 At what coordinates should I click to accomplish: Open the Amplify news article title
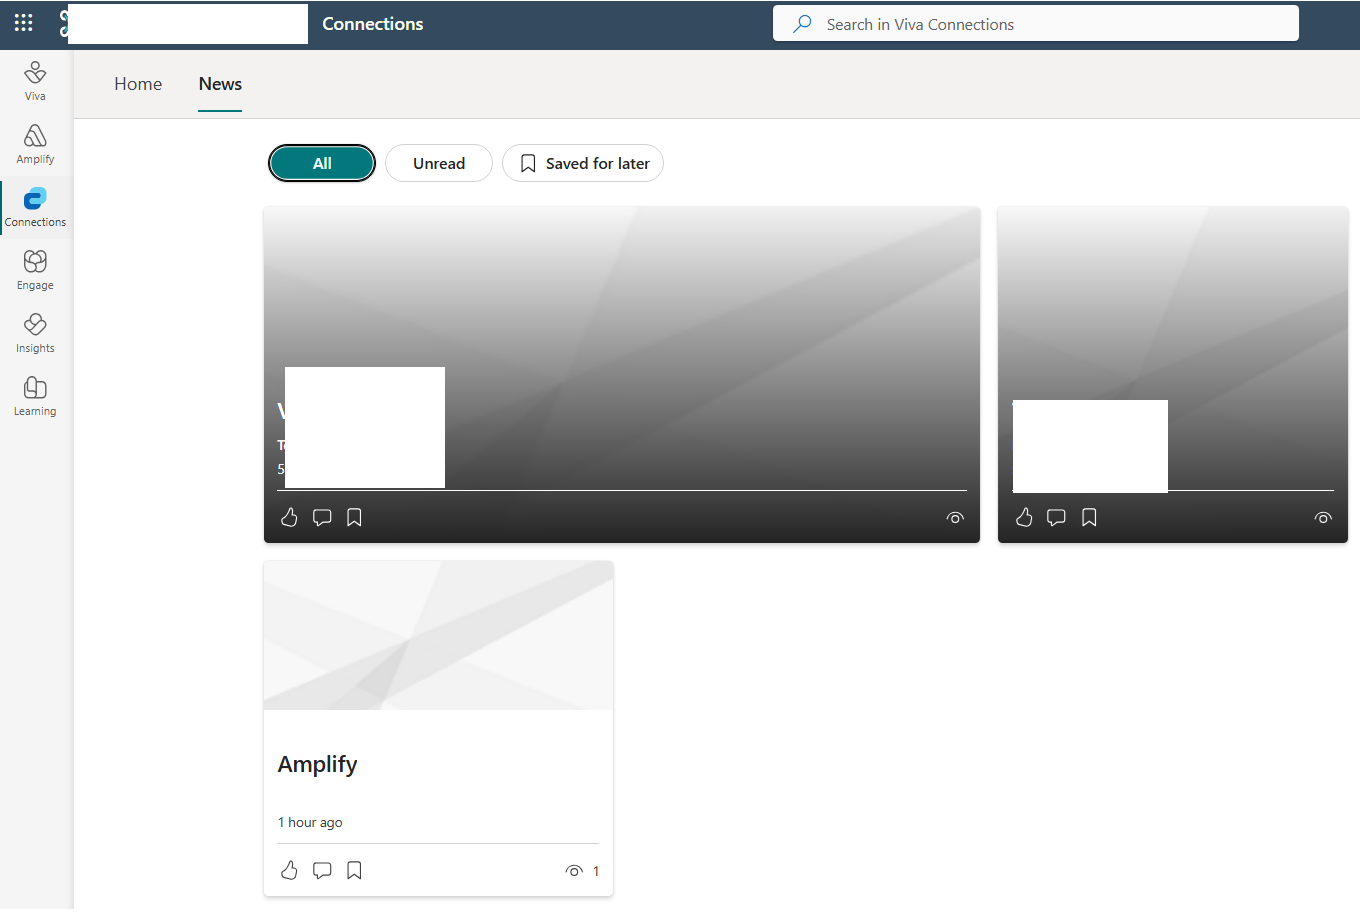[317, 764]
